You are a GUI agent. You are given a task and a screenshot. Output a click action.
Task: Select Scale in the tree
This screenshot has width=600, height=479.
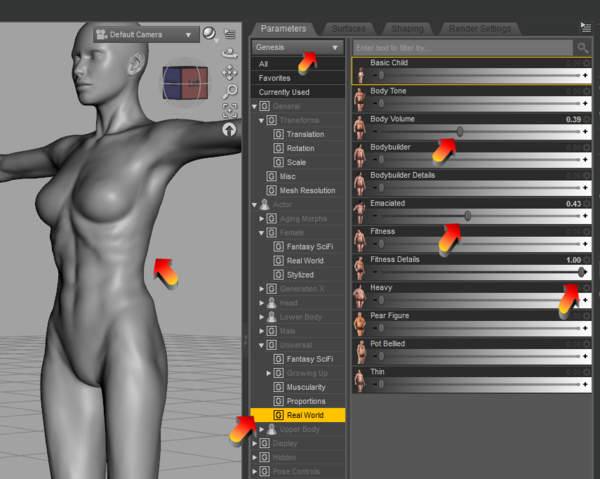[296, 163]
